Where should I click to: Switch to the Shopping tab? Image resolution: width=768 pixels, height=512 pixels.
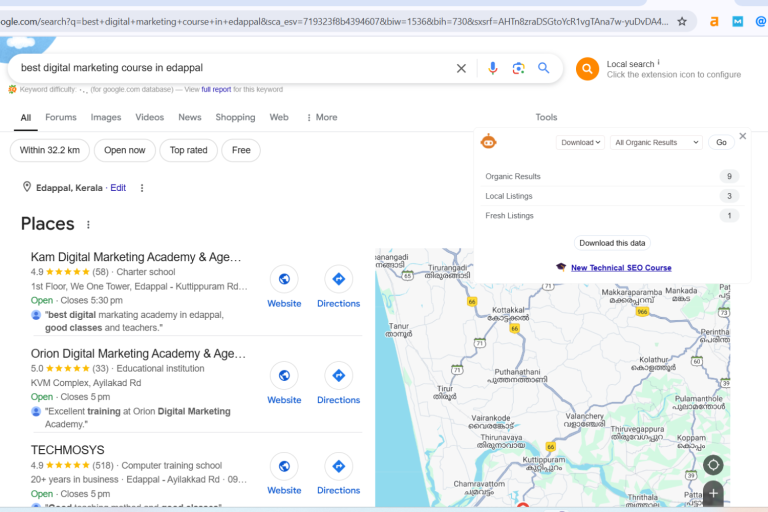[235, 118]
